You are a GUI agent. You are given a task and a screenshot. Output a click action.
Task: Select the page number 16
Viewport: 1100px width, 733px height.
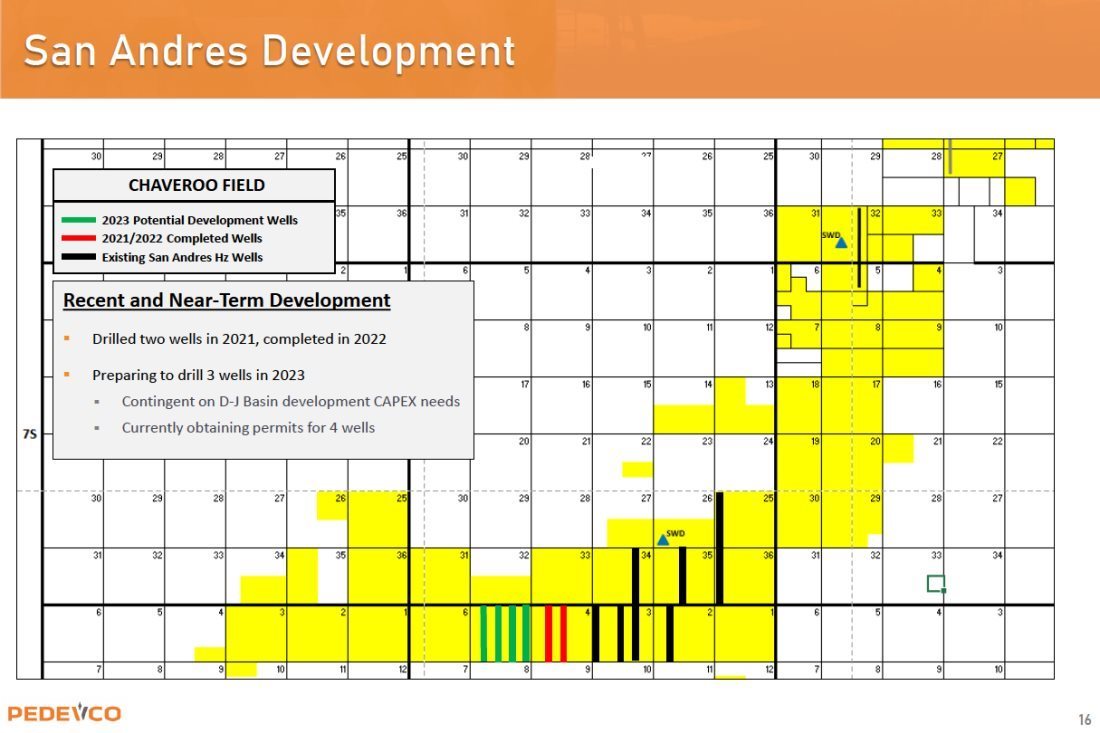(x=1085, y=720)
